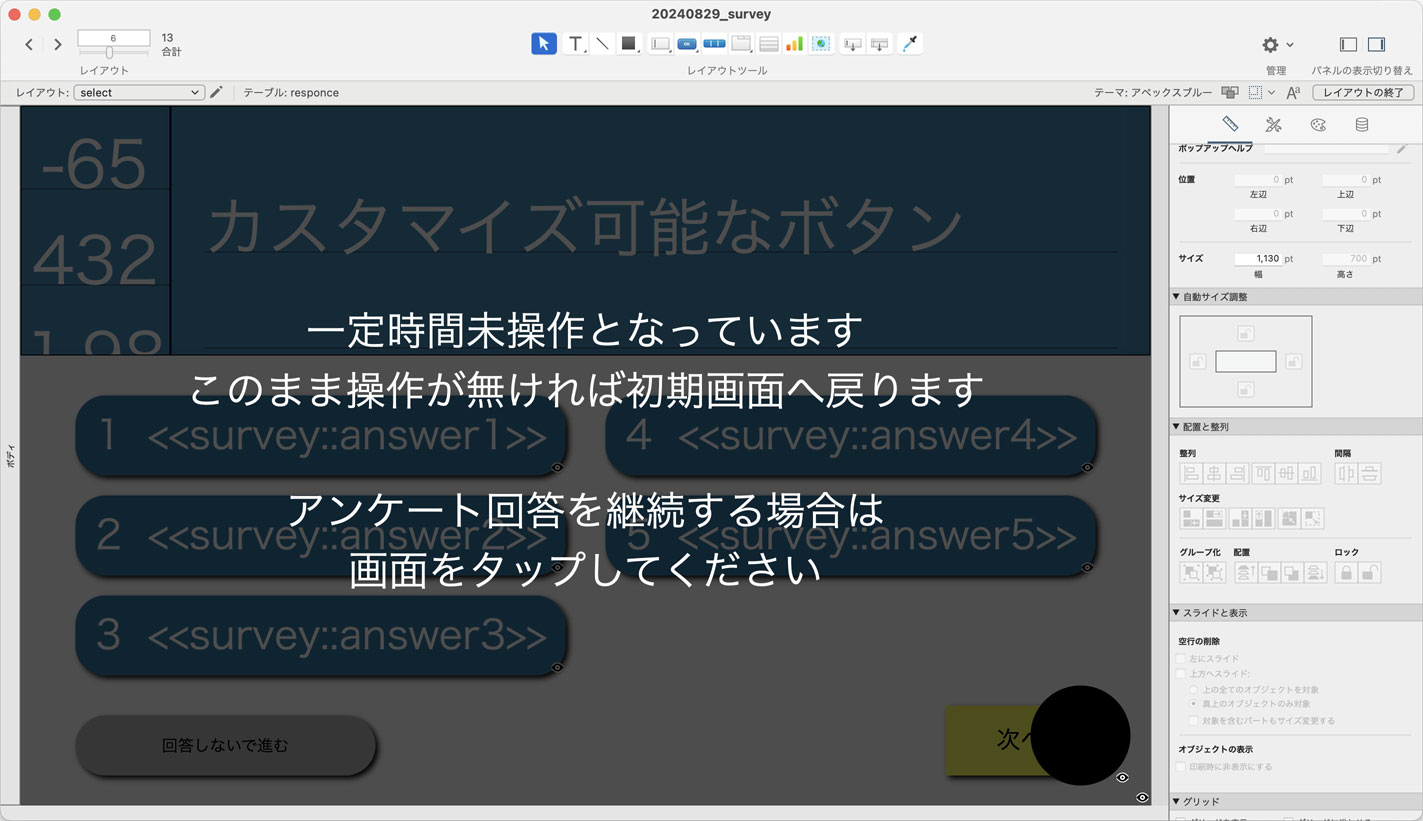
Task: Click the unlock object icon
Action: click(x=1370, y=573)
